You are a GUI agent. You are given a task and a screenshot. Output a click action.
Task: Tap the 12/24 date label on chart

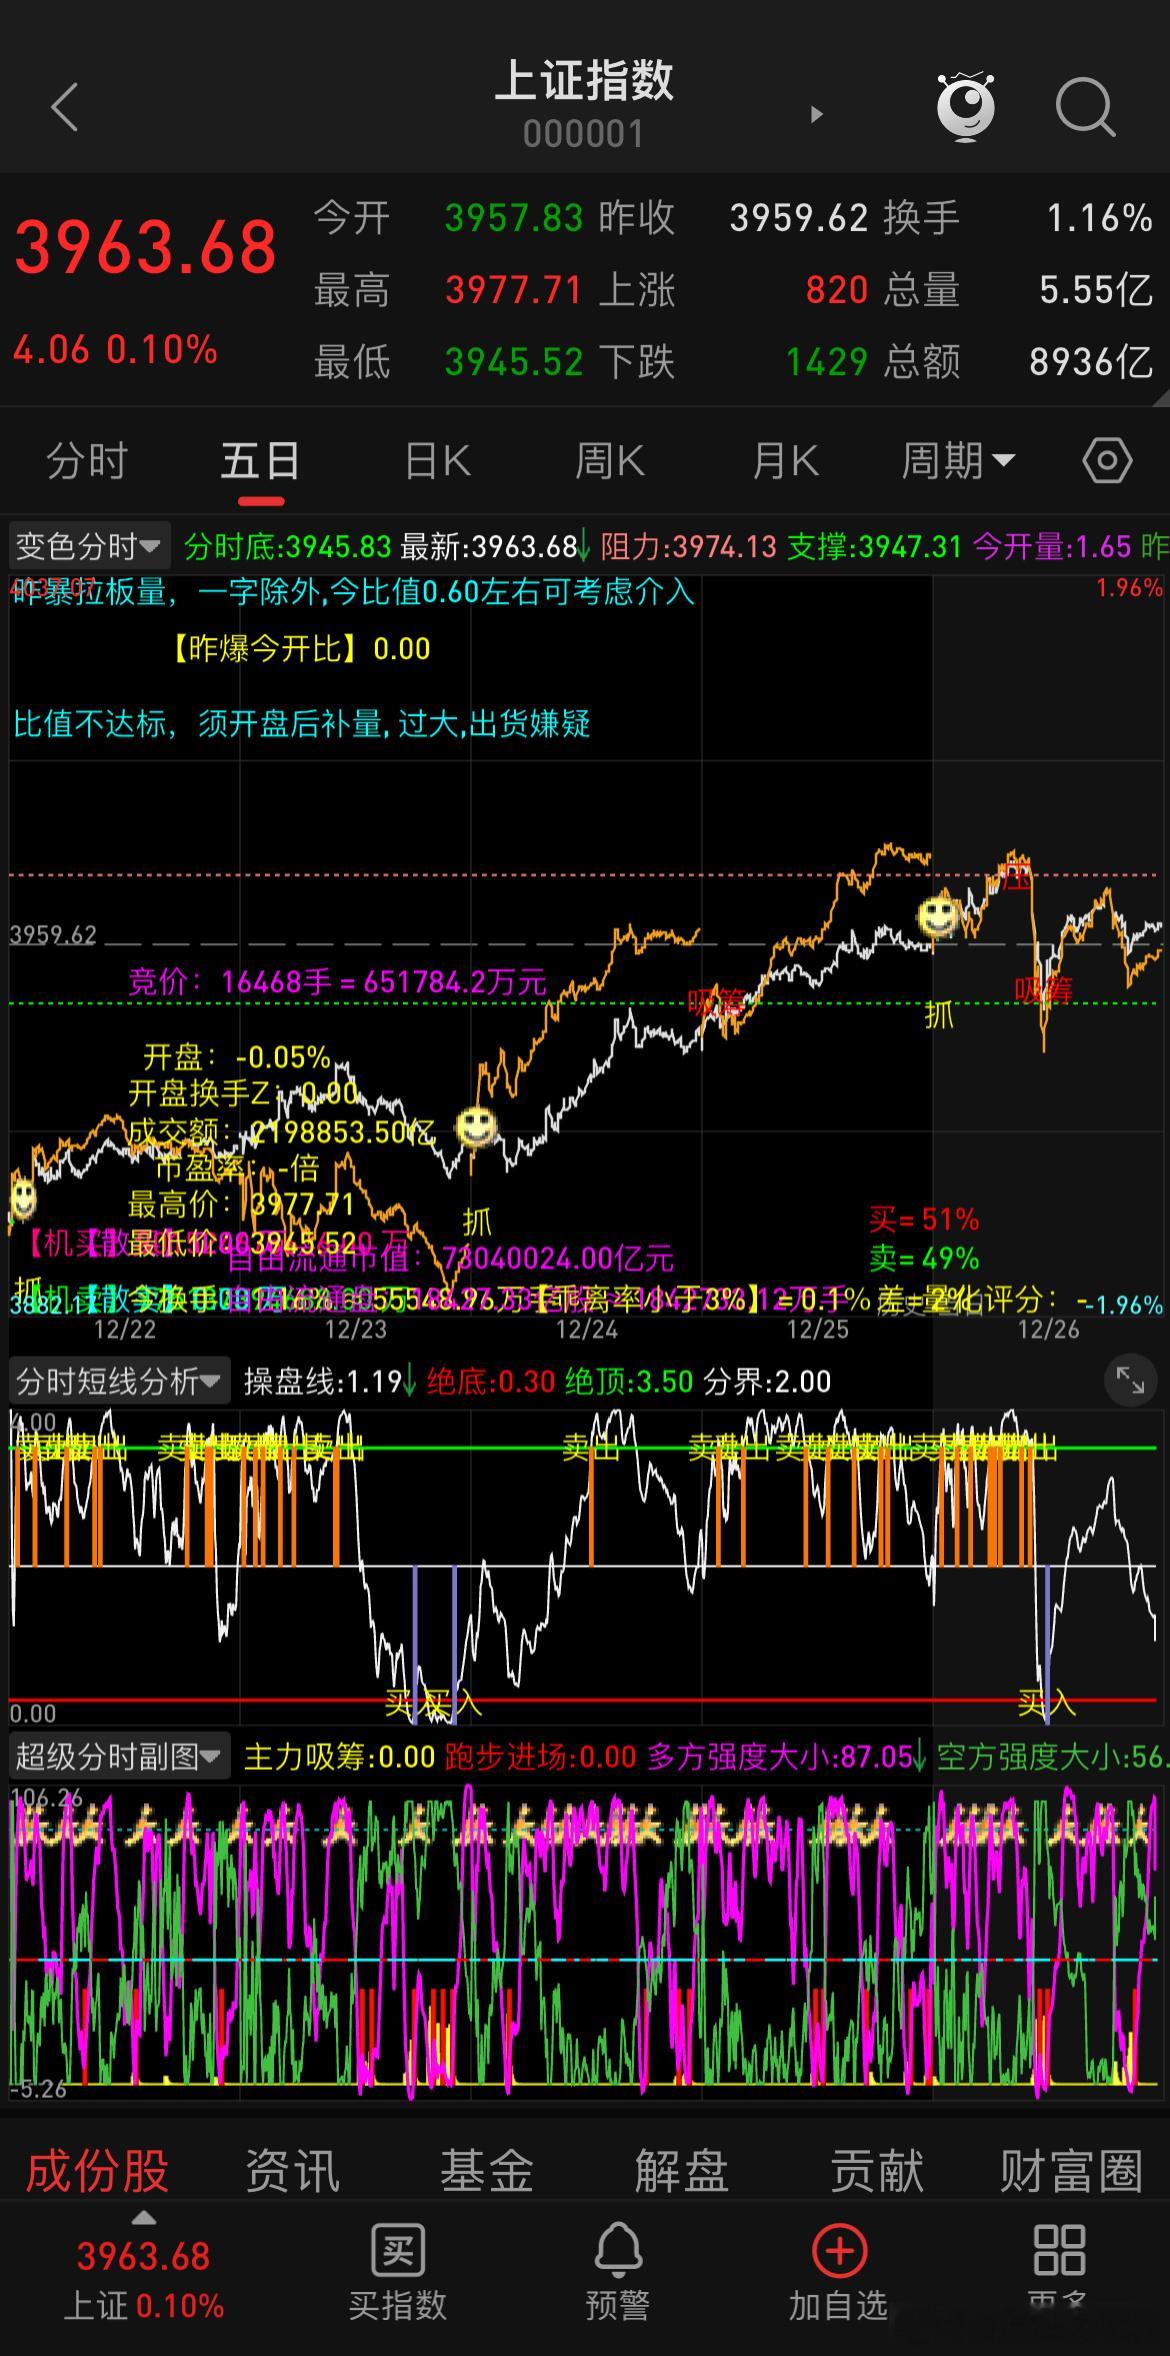(x=587, y=1329)
